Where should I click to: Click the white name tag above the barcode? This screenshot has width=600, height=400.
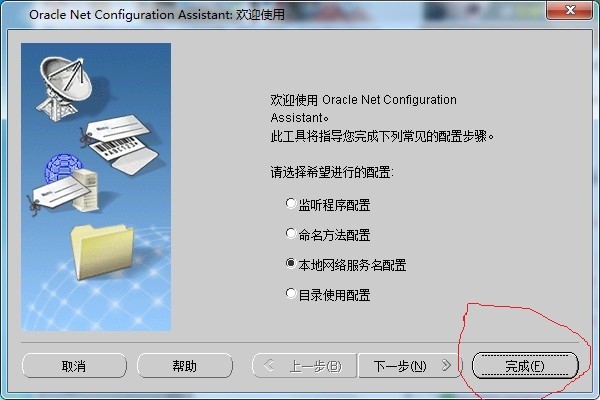115,129
